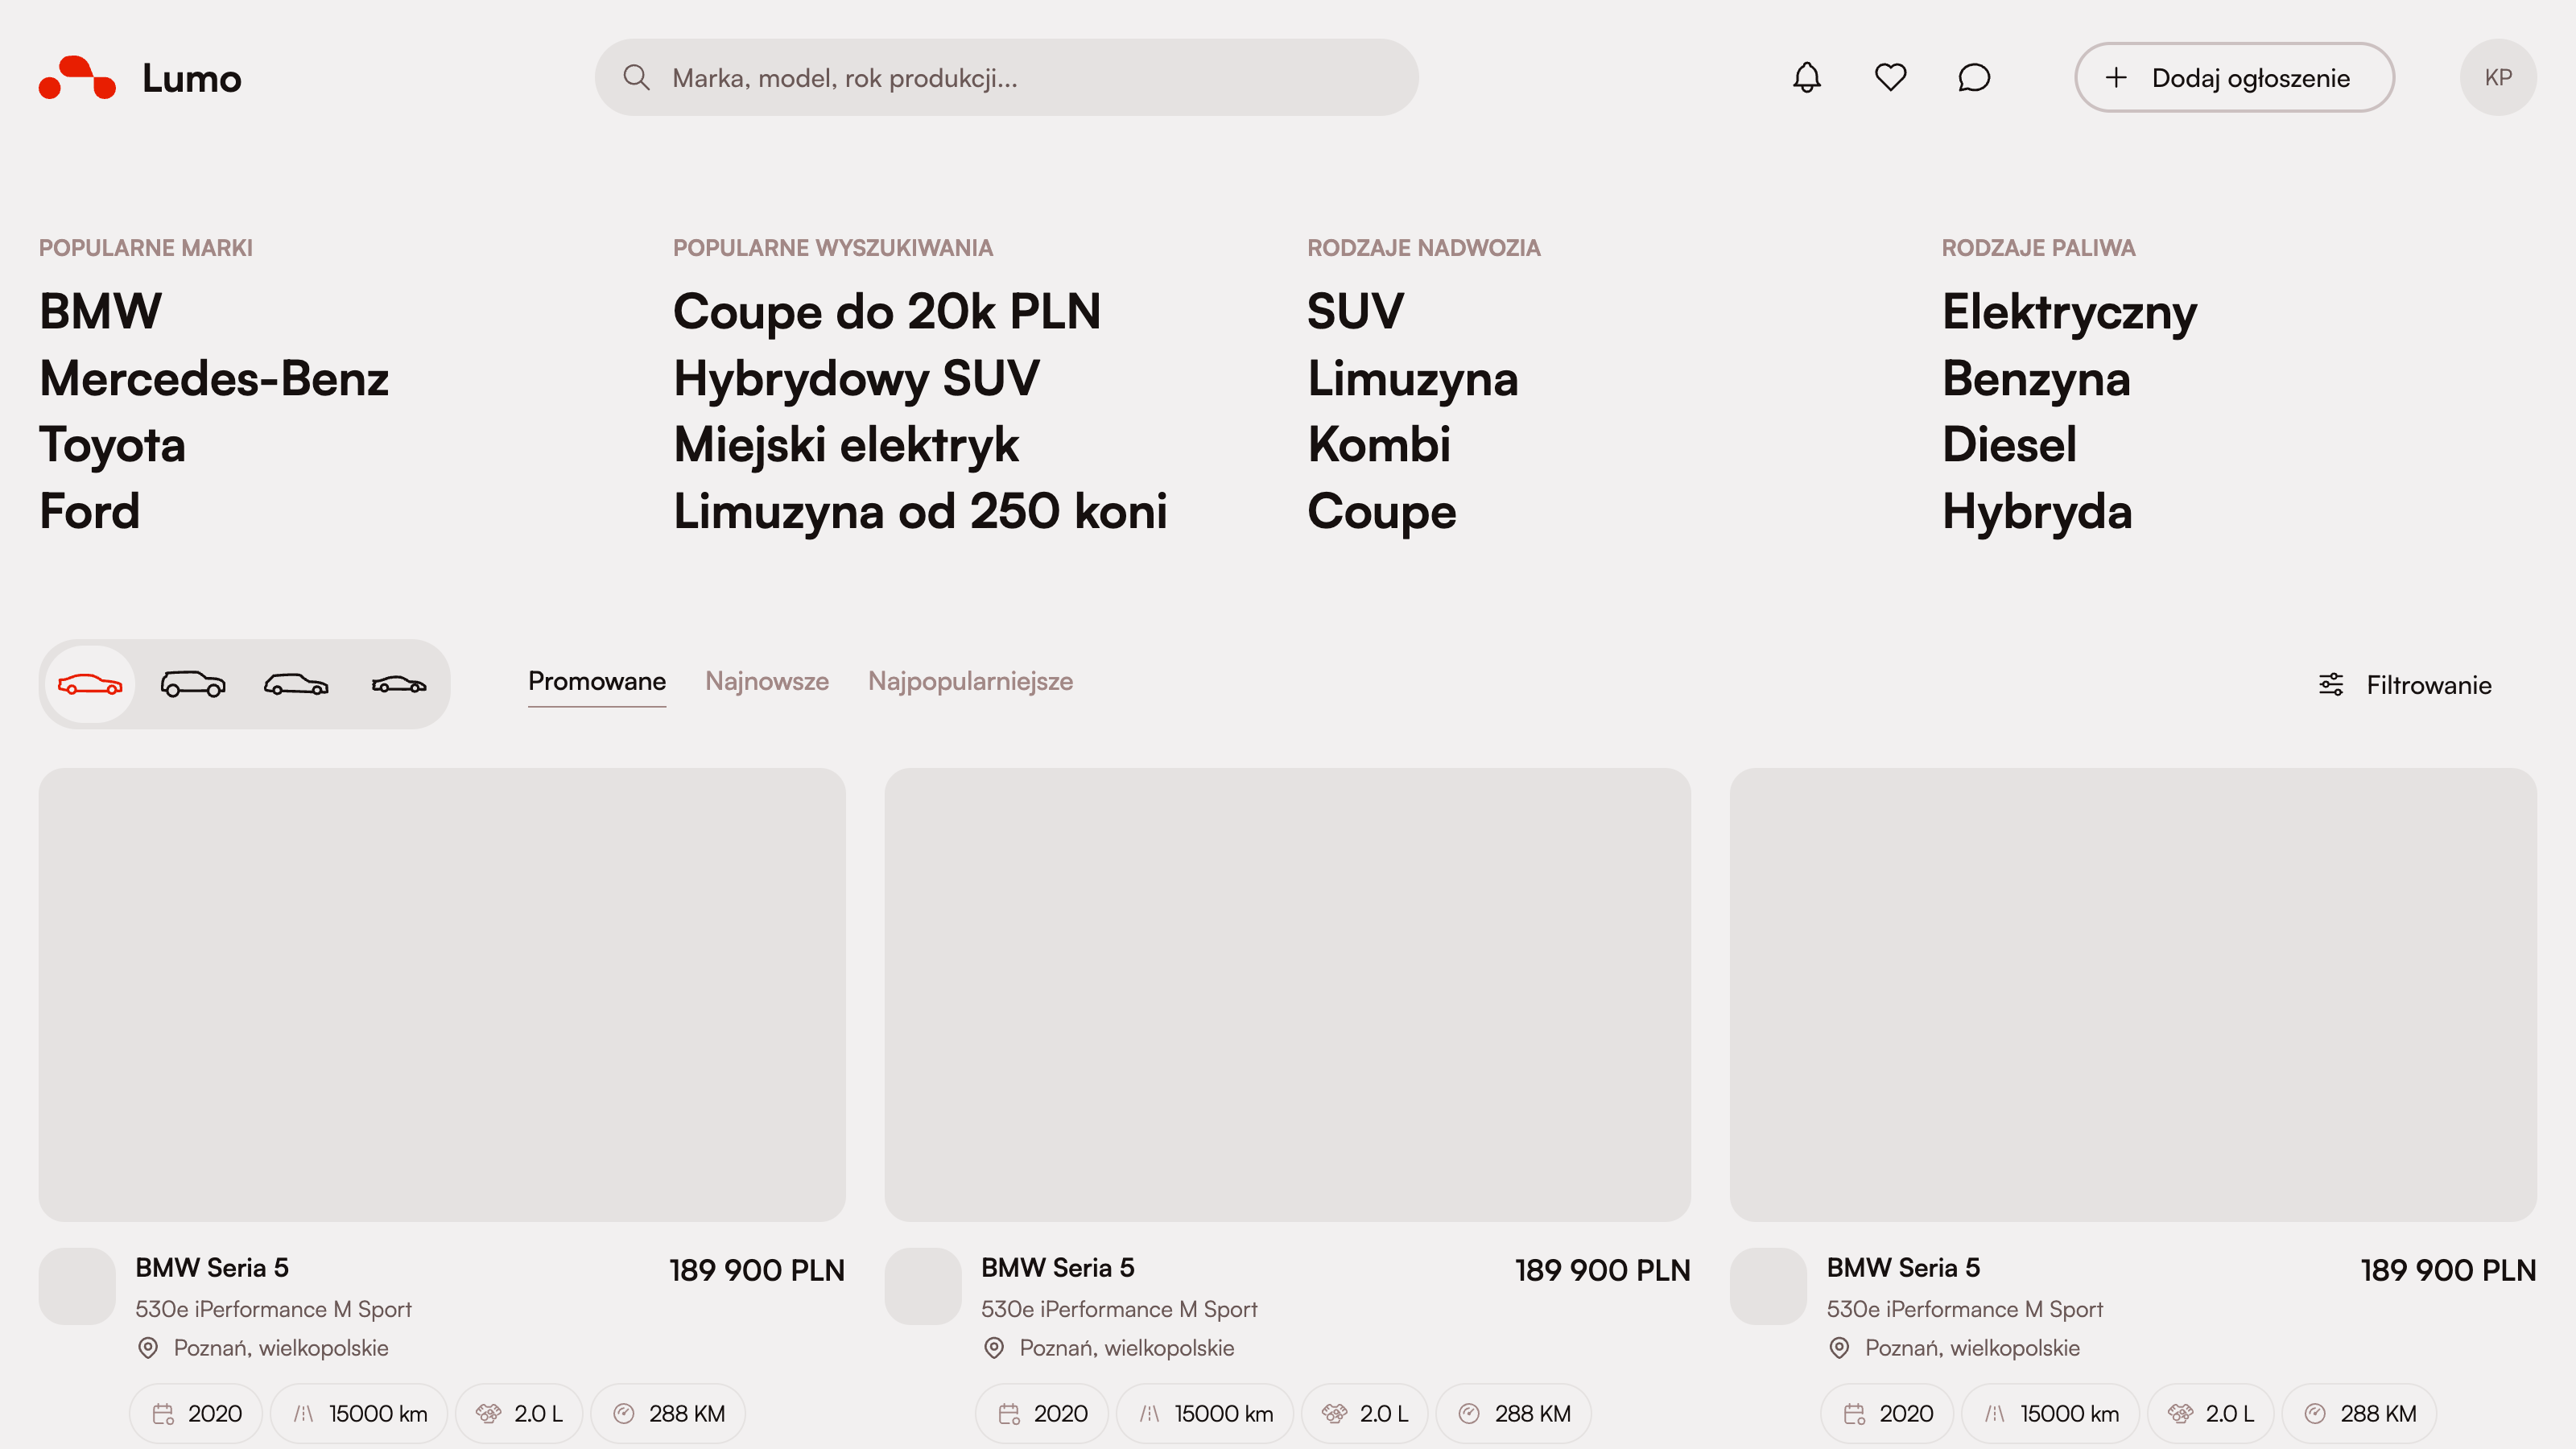The image size is (2576, 1449).
Task: Click the engine icon in the middle listing's 2.0 L chip
Action: [x=1334, y=1414]
